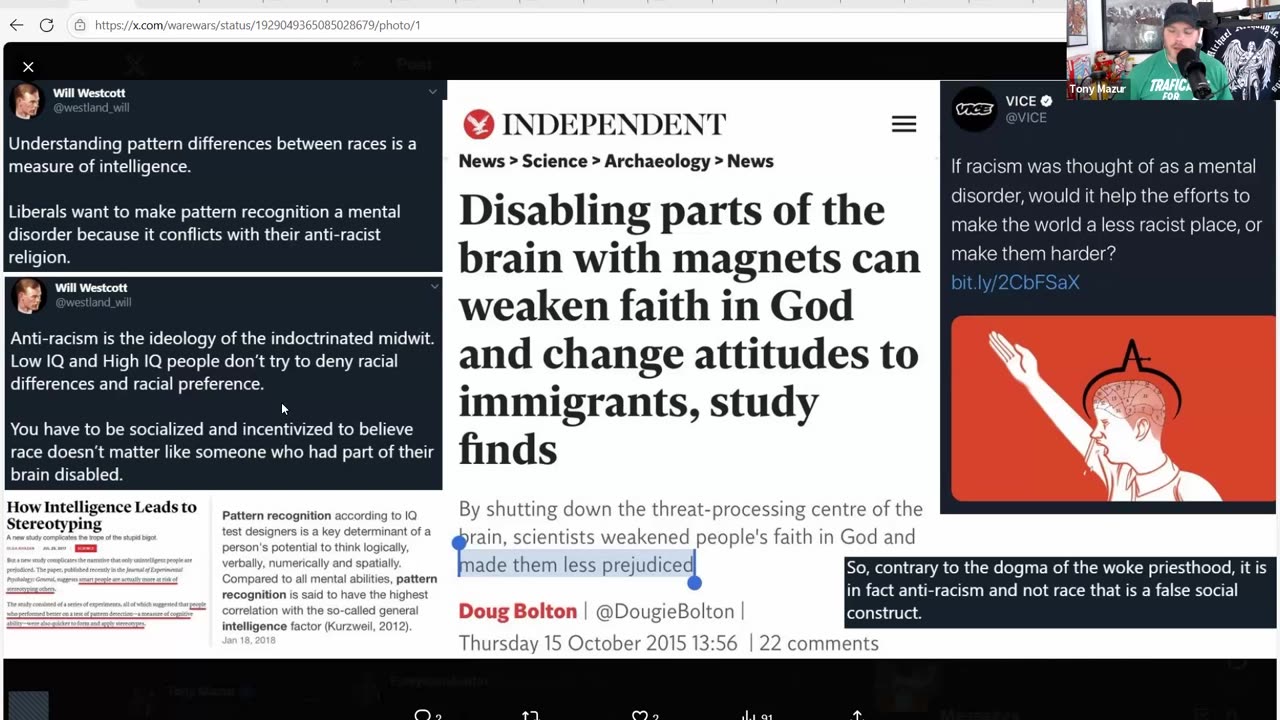Click first News breadcrumb before Science
This screenshot has width=1280, height=720.
click(x=481, y=161)
